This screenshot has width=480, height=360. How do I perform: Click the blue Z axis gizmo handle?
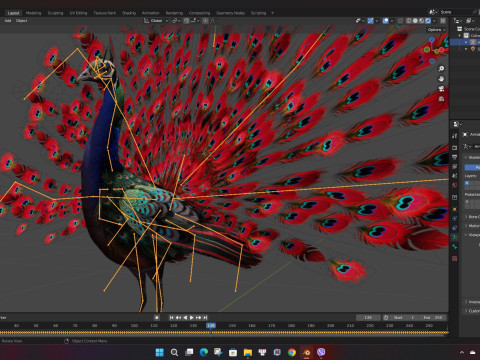click(x=432, y=40)
